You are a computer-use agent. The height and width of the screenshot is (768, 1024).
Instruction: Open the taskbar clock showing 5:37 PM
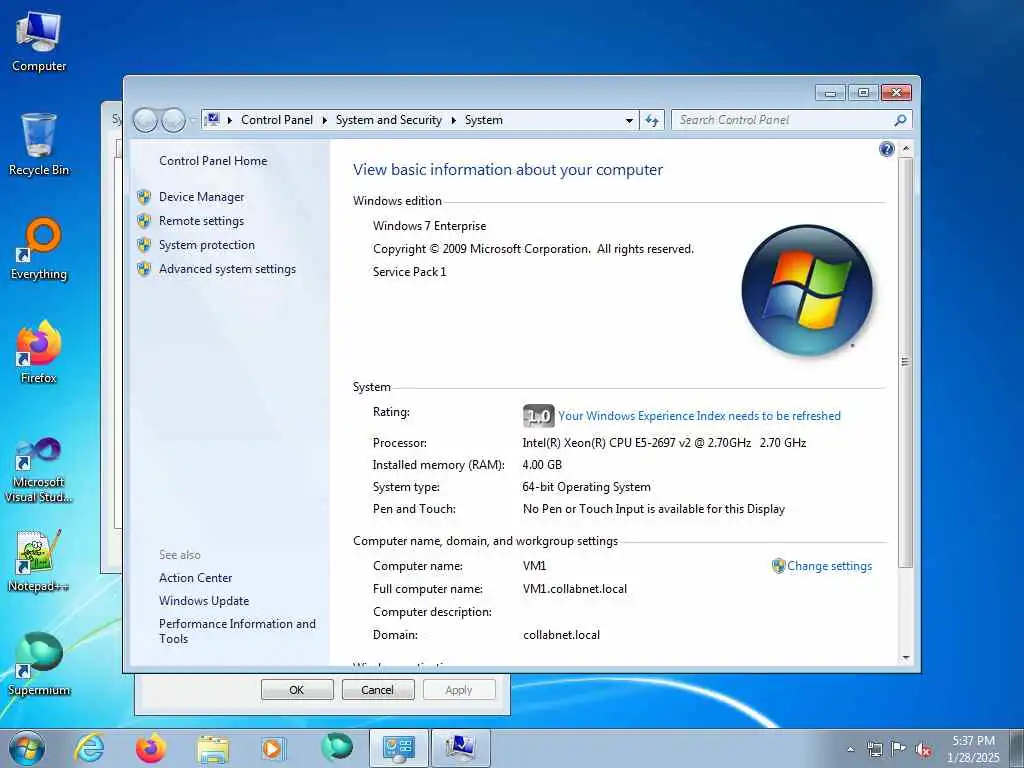(973, 748)
